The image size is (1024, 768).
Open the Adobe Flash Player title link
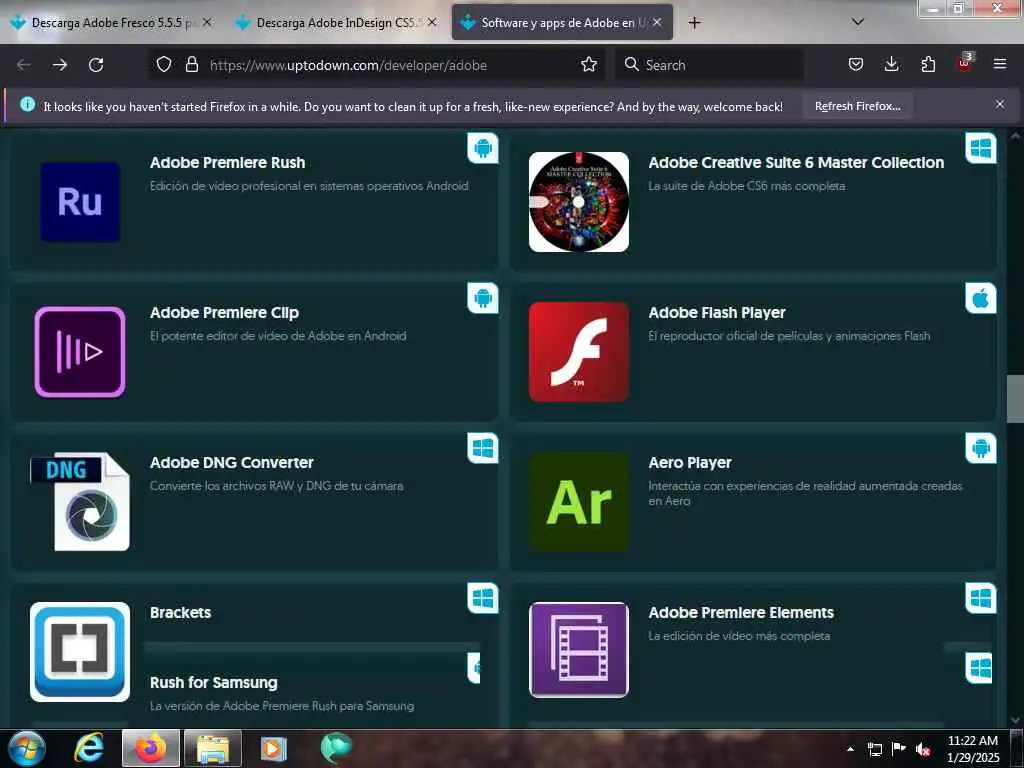[716, 313]
